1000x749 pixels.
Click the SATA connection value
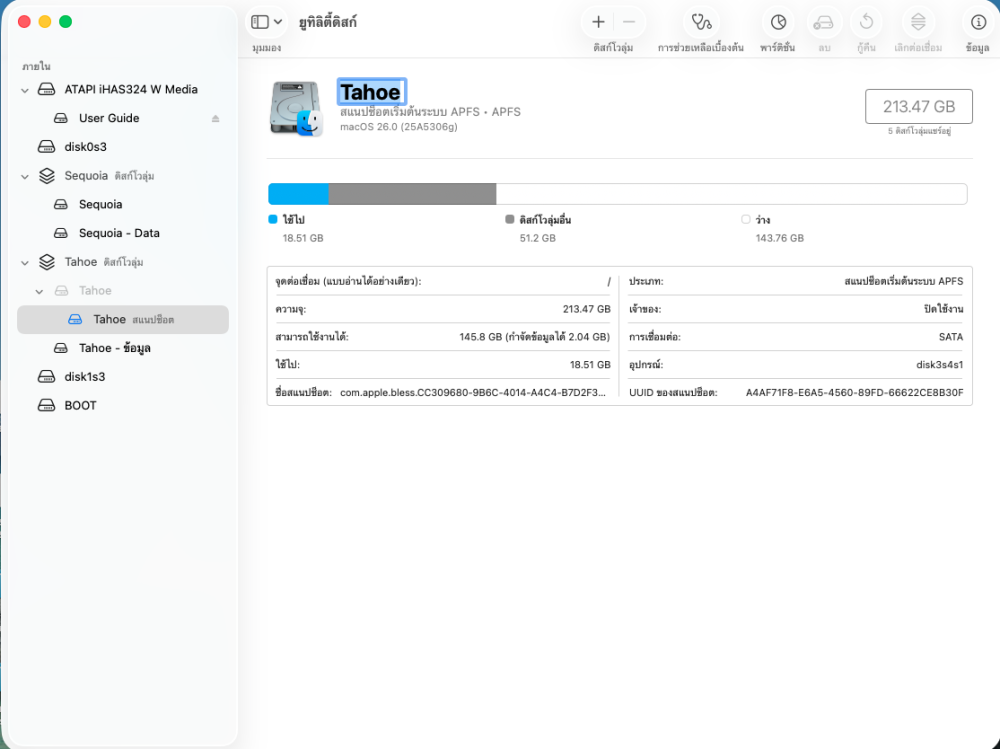point(951,337)
